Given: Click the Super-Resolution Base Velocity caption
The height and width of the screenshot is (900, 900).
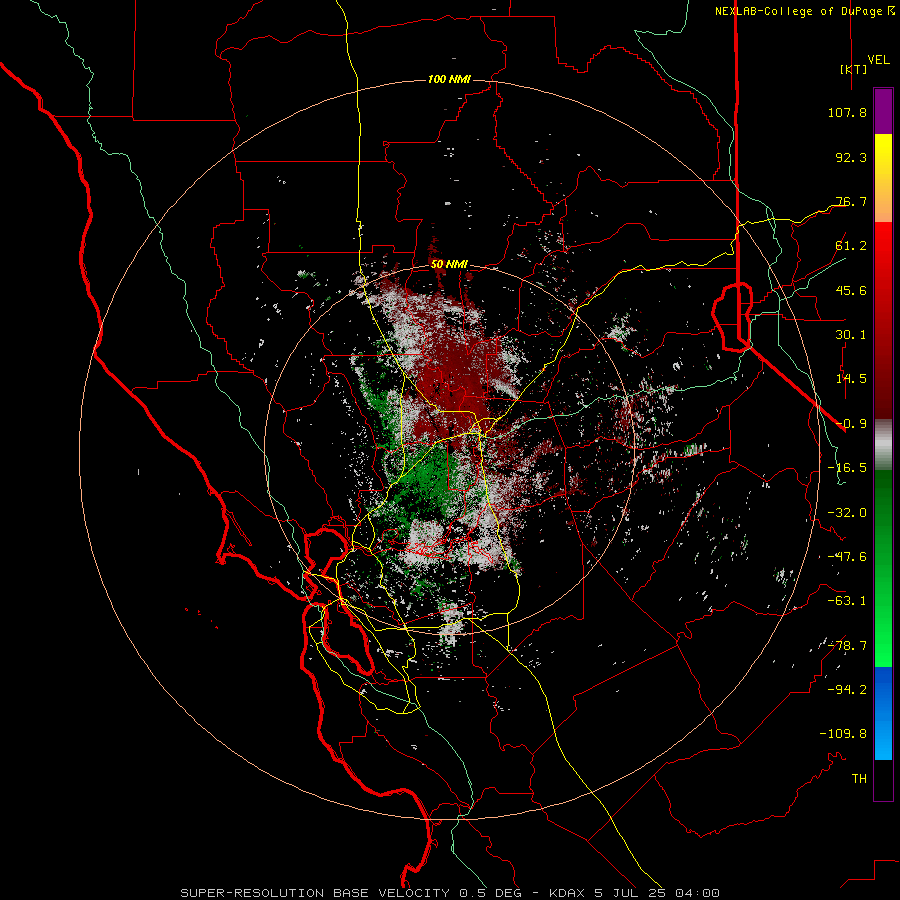Looking at the screenshot, I should click(353, 893).
